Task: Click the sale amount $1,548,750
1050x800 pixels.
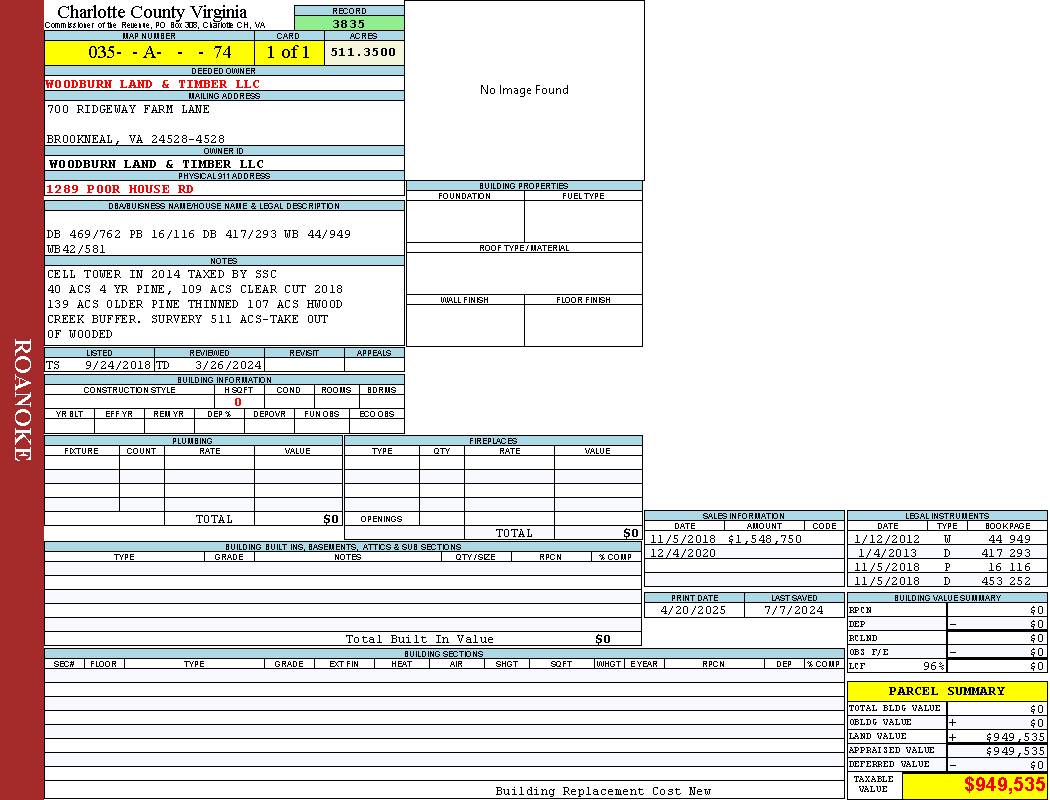Action: click(x=764, y=539)
